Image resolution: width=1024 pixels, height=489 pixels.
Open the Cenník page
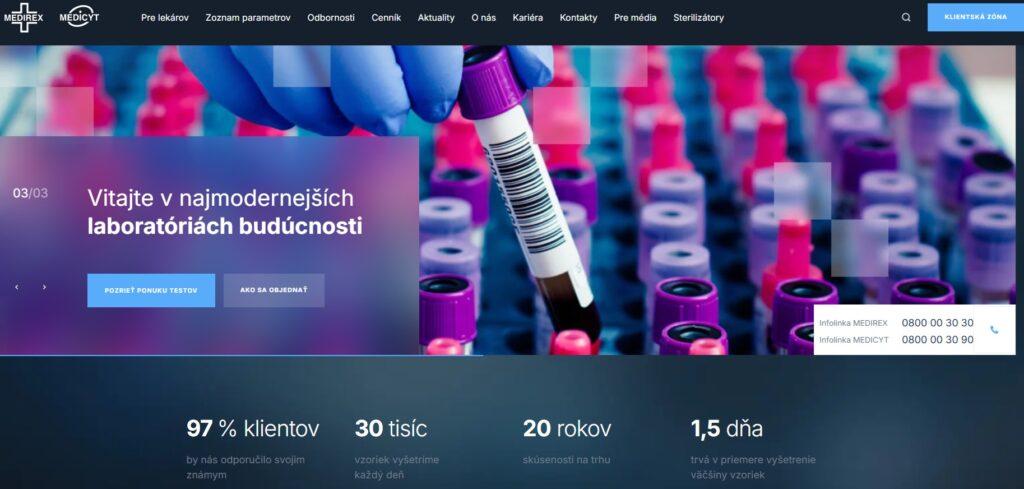tap(386, 18)
